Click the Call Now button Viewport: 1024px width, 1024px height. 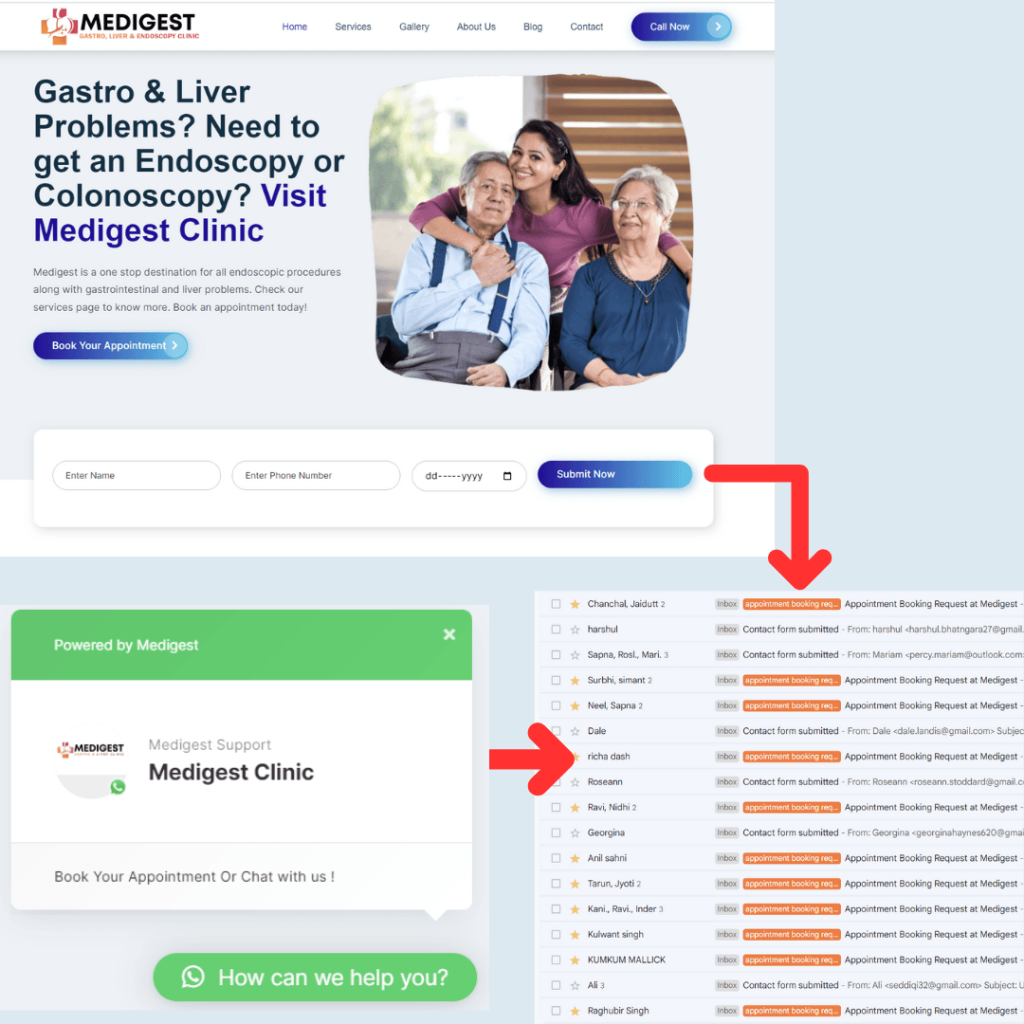[681, 27]
